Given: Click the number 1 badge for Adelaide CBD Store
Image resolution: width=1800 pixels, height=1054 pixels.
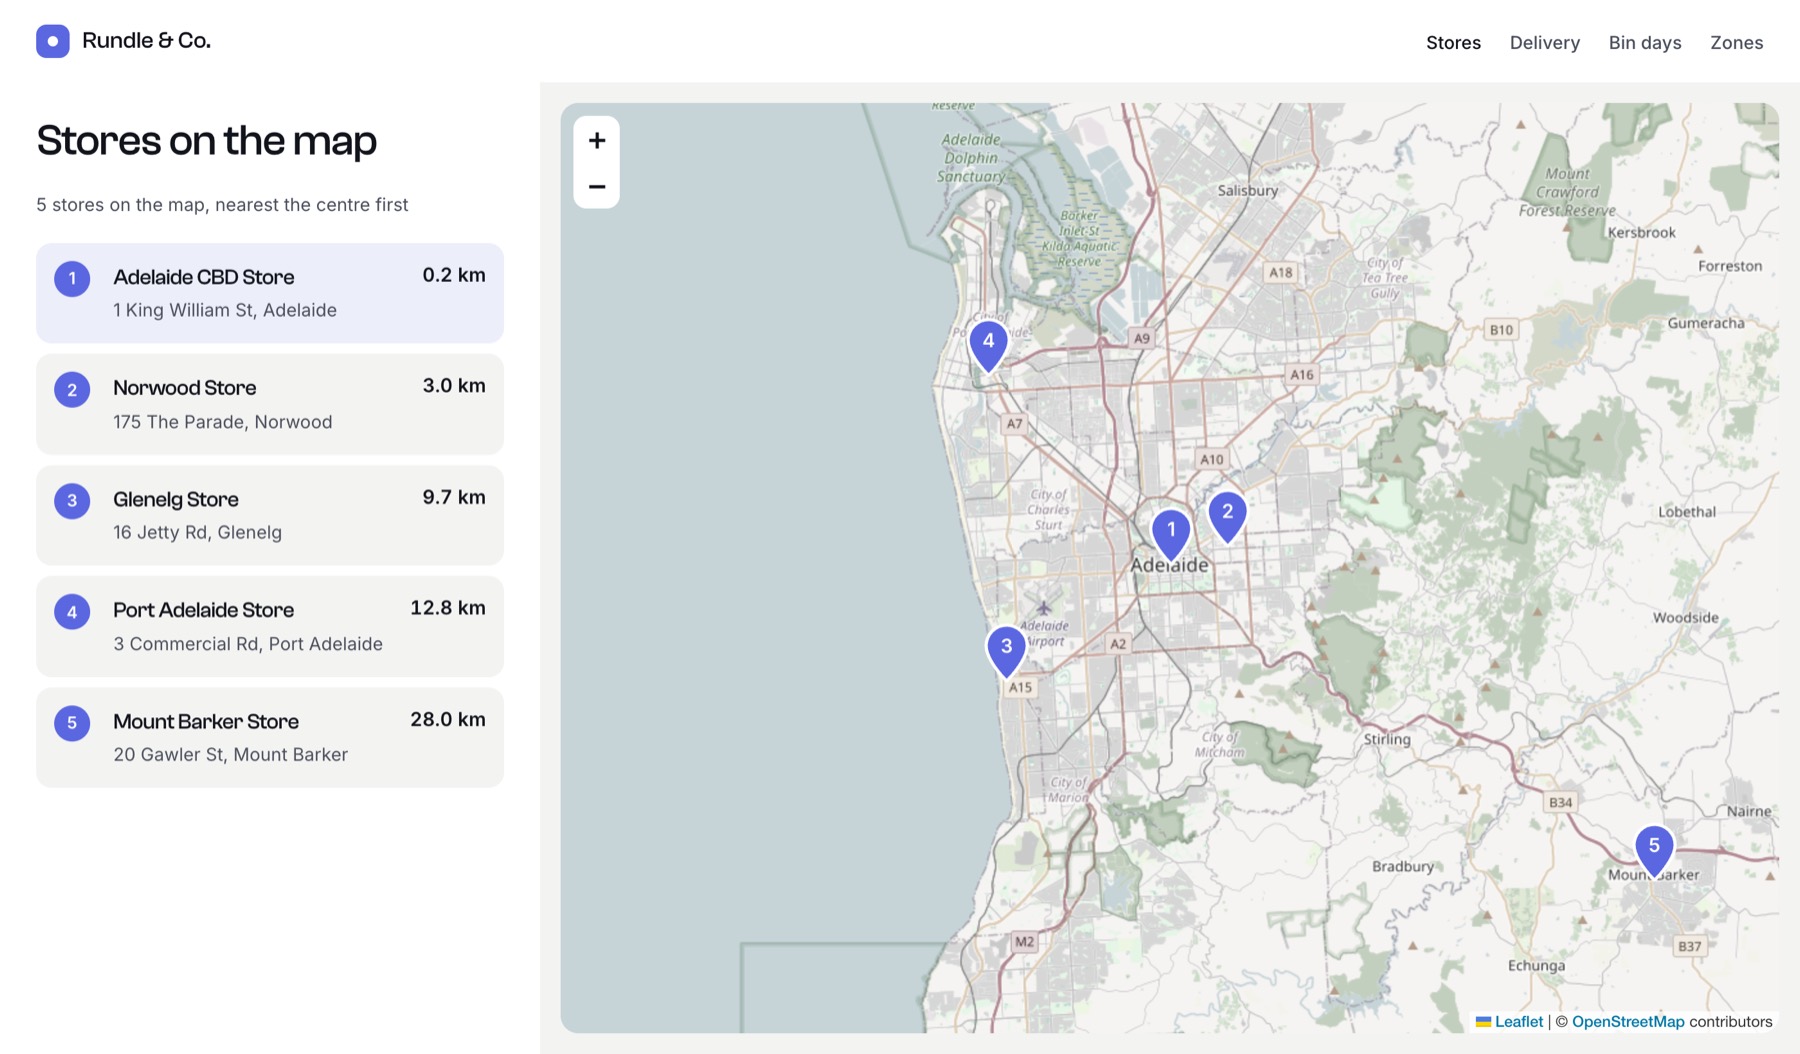Looking at the screenshot, I should pyautogui.click(x=72, y=279).
